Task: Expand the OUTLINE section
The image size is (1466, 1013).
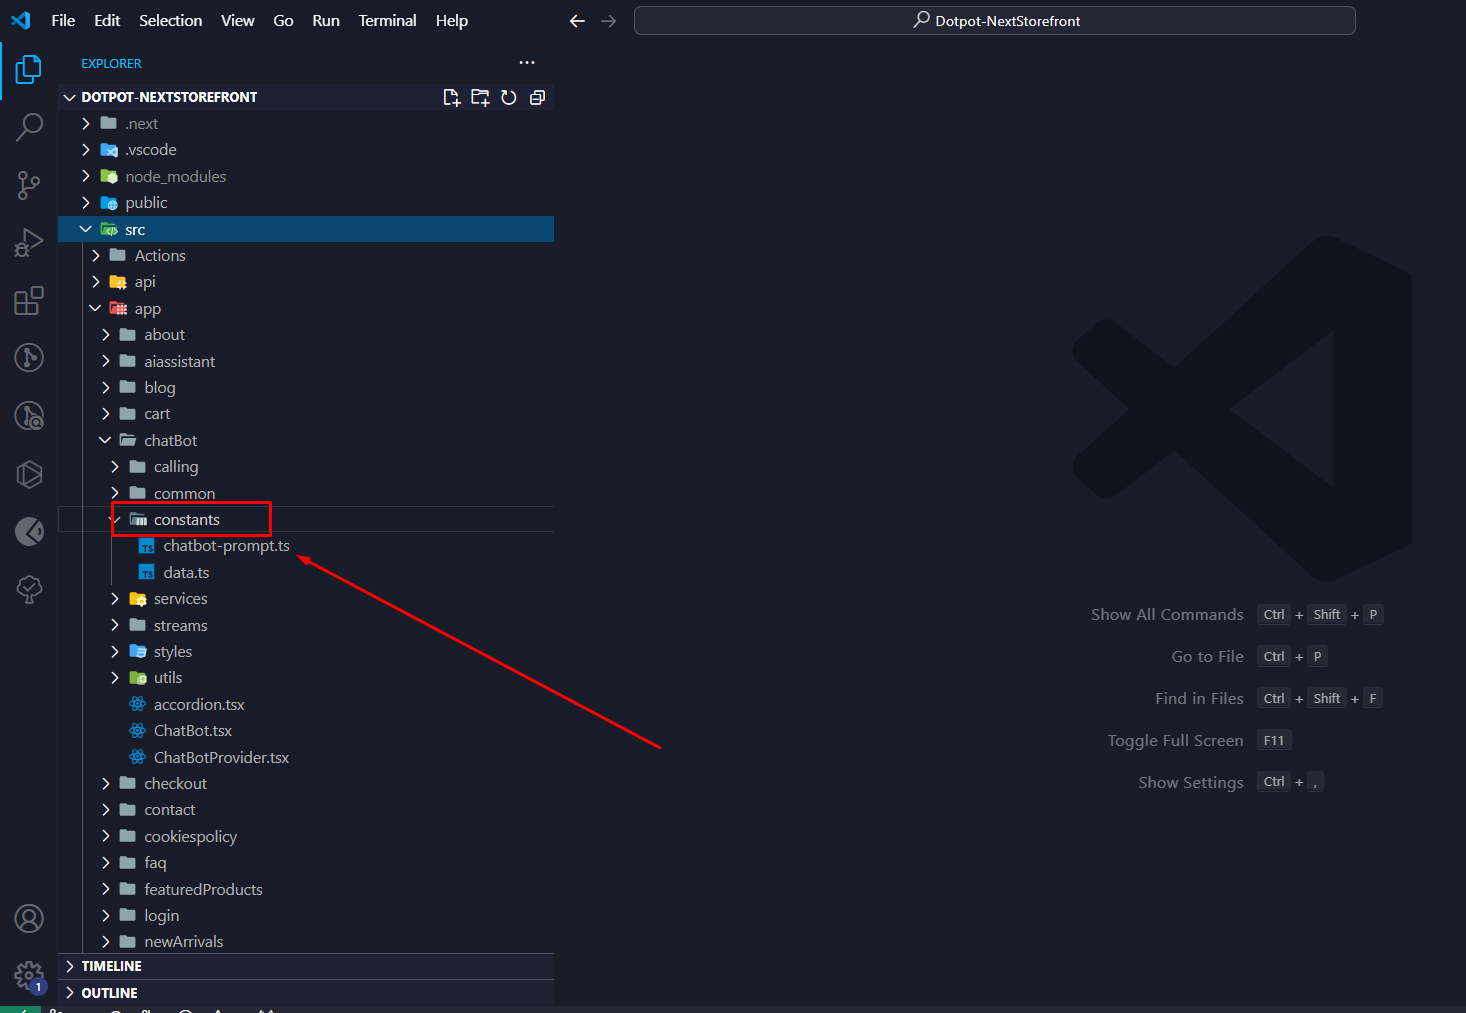Action: pos(306,993)
